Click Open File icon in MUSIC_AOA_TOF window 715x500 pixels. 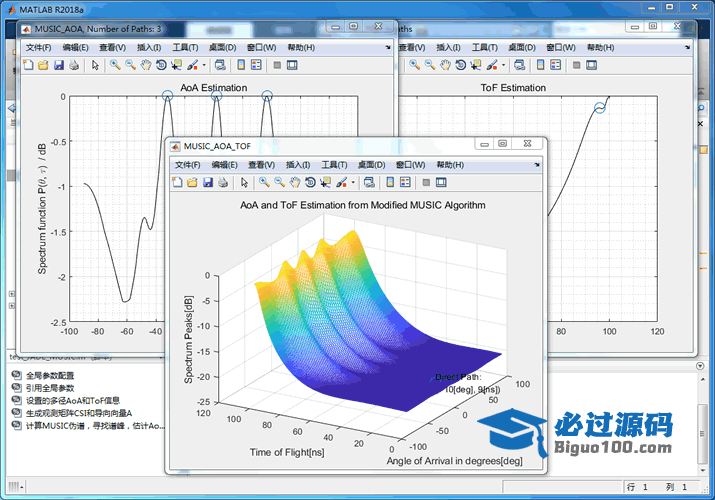click(x=192, y=183)
